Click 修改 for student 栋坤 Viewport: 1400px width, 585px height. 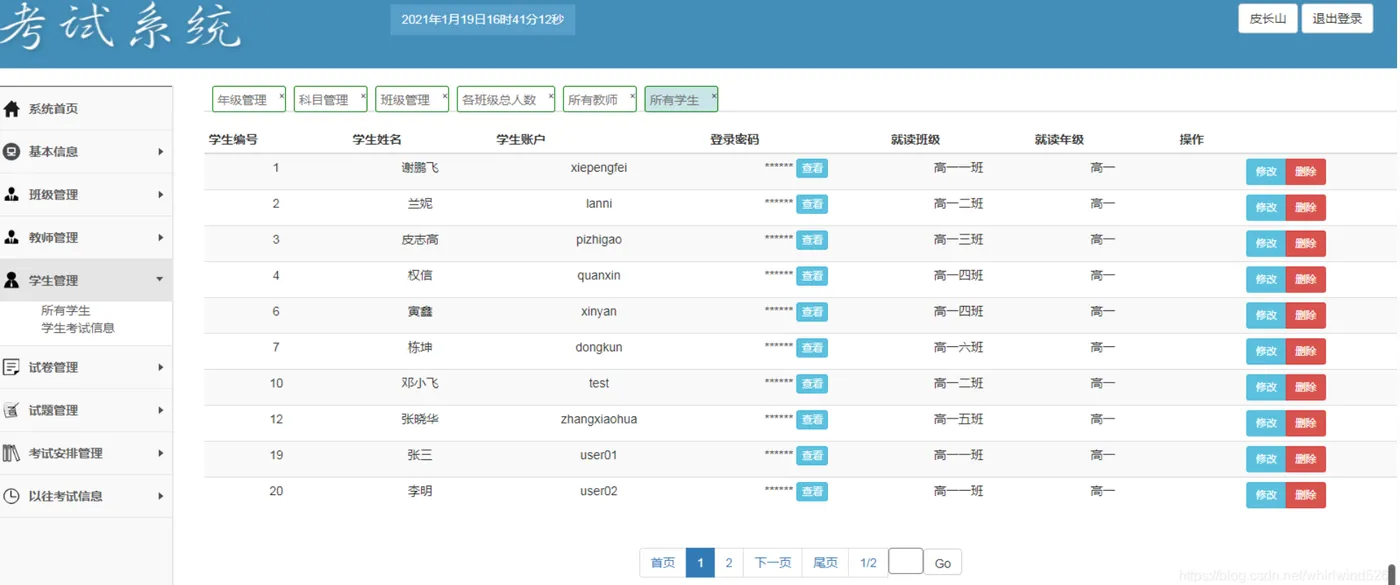(x=1266, y=352)
